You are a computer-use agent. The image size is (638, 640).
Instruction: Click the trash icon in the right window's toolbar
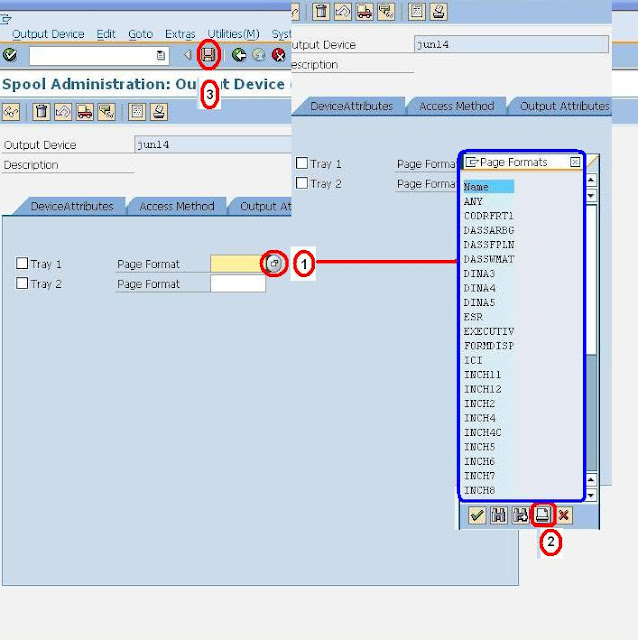point(321,11)
